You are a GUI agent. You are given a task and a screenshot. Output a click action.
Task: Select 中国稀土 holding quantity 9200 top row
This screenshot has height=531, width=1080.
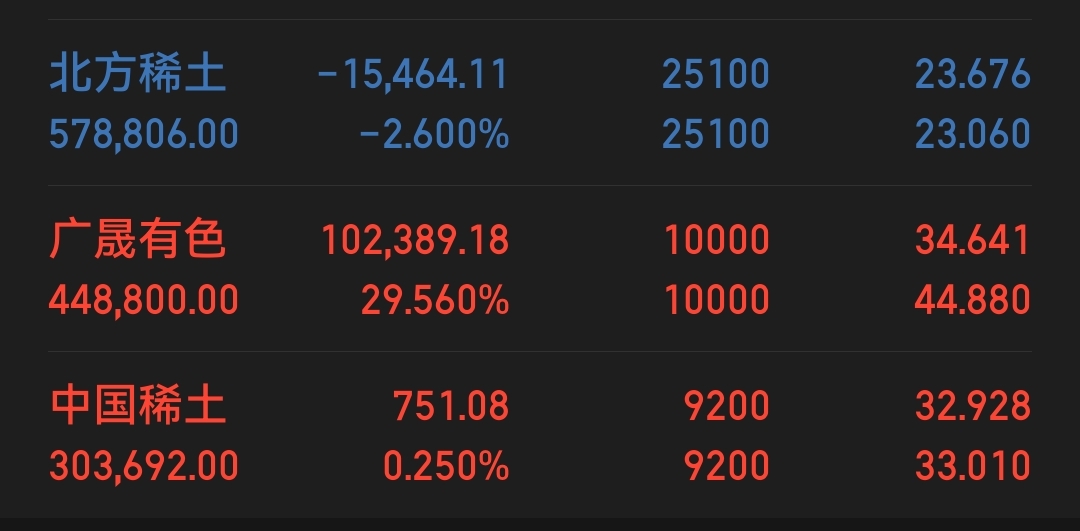click(x=727, y=406)
